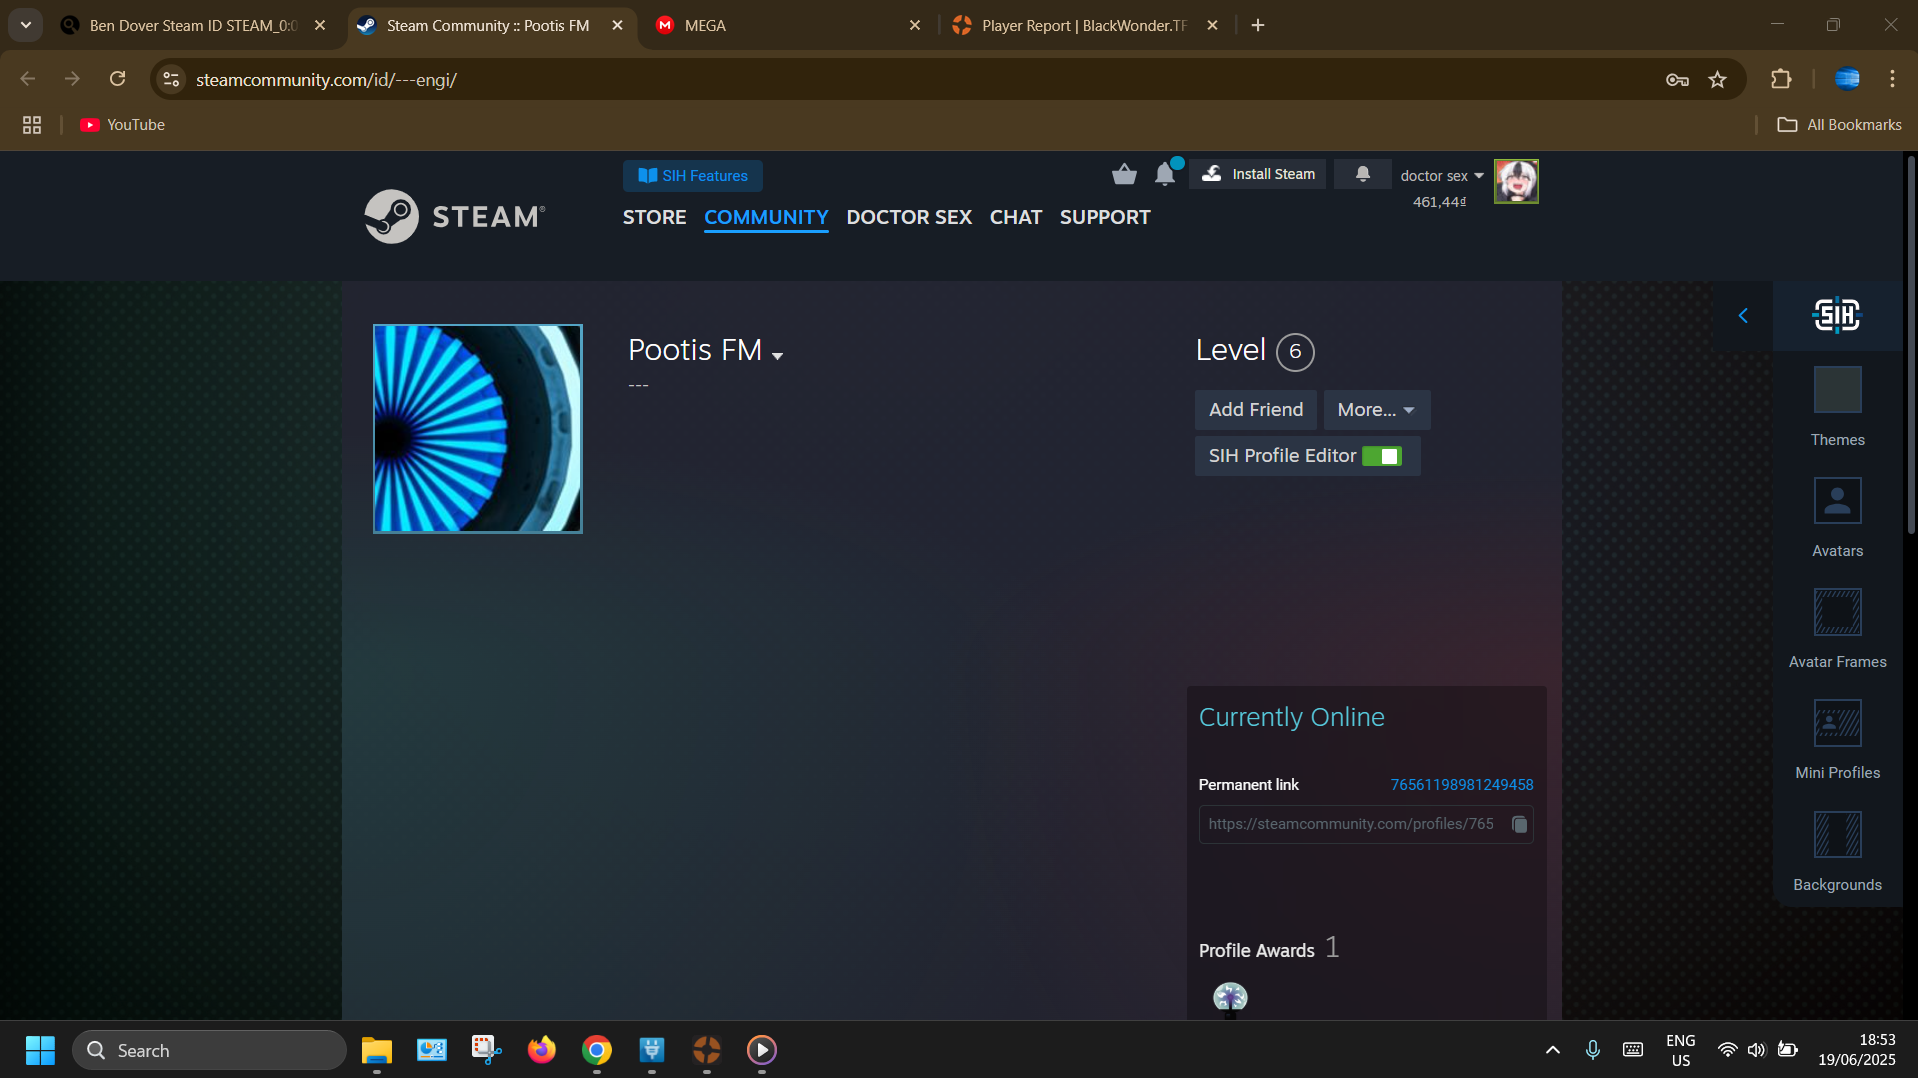Image resolution: width=1918 pixels, height=1078 pixels.
Task: Bookmark this page with star icon
Action: point(1717,79)
